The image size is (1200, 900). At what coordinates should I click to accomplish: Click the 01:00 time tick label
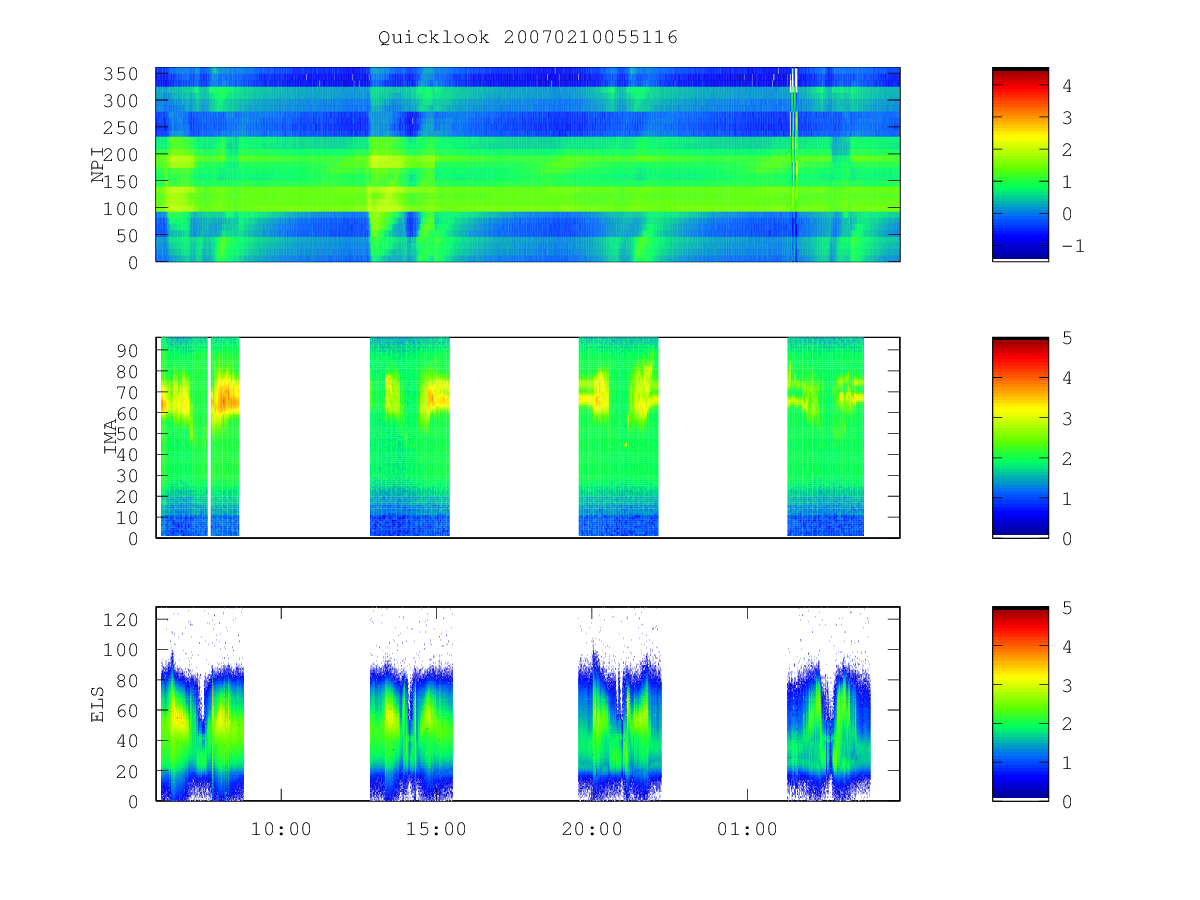coord(747,829)
